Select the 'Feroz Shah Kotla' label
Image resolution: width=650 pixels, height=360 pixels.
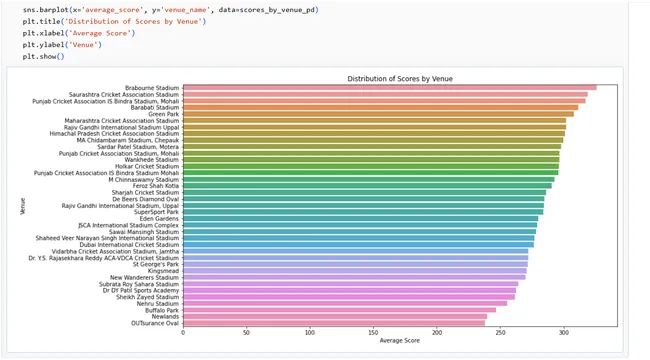click(156, 186)
